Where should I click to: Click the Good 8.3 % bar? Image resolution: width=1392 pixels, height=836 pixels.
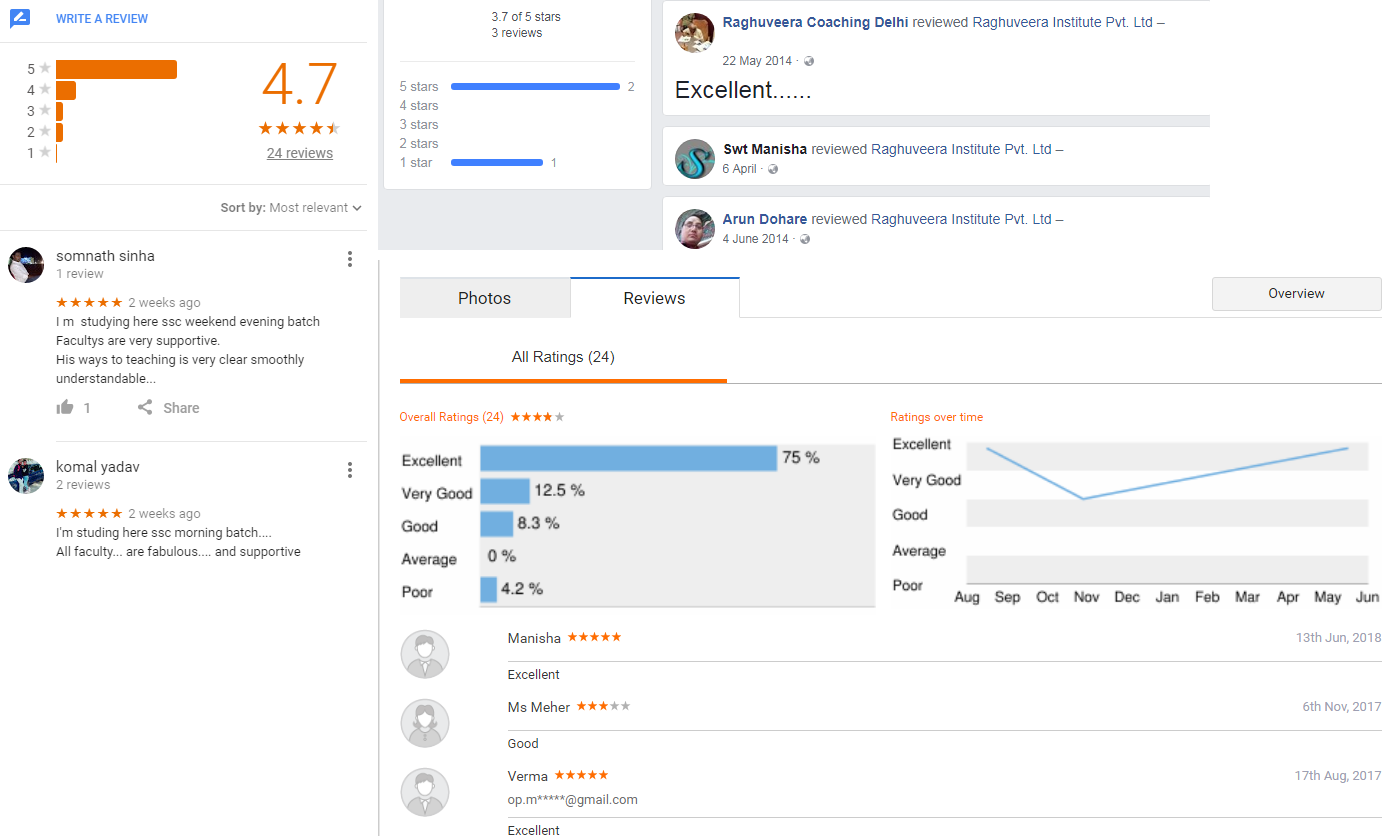point(497,524)
